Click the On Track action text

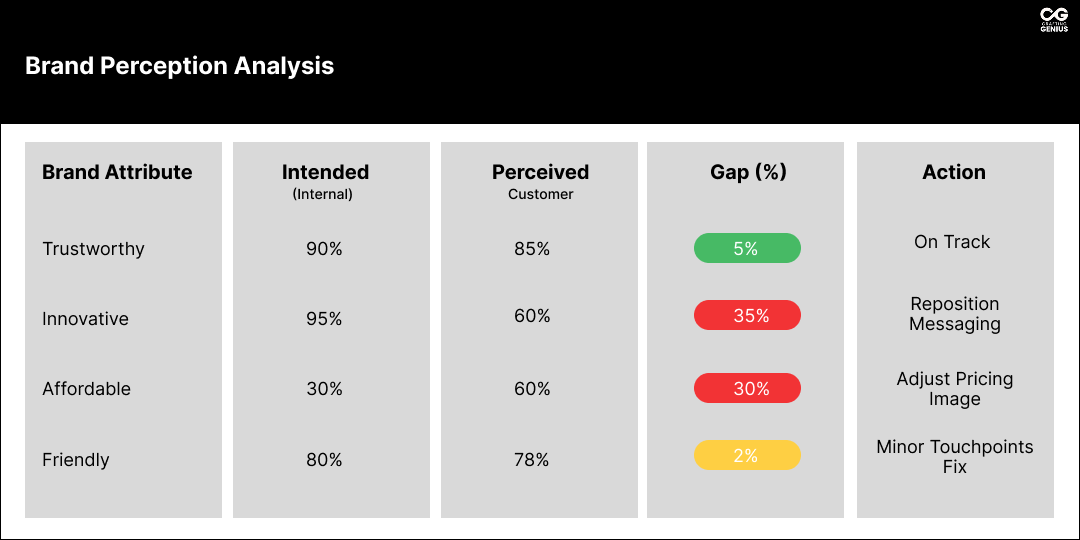coord(952,242)
